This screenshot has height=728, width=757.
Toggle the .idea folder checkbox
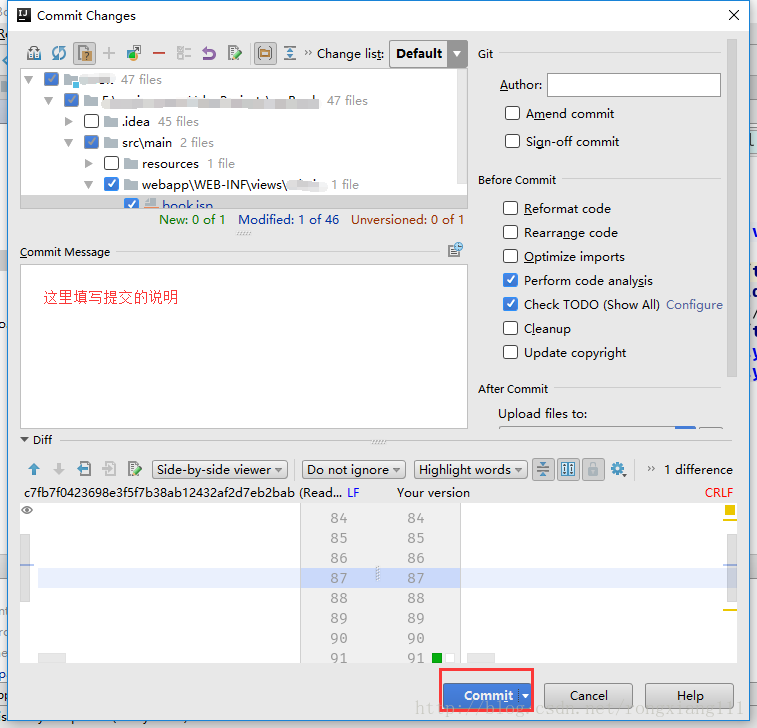91,121
